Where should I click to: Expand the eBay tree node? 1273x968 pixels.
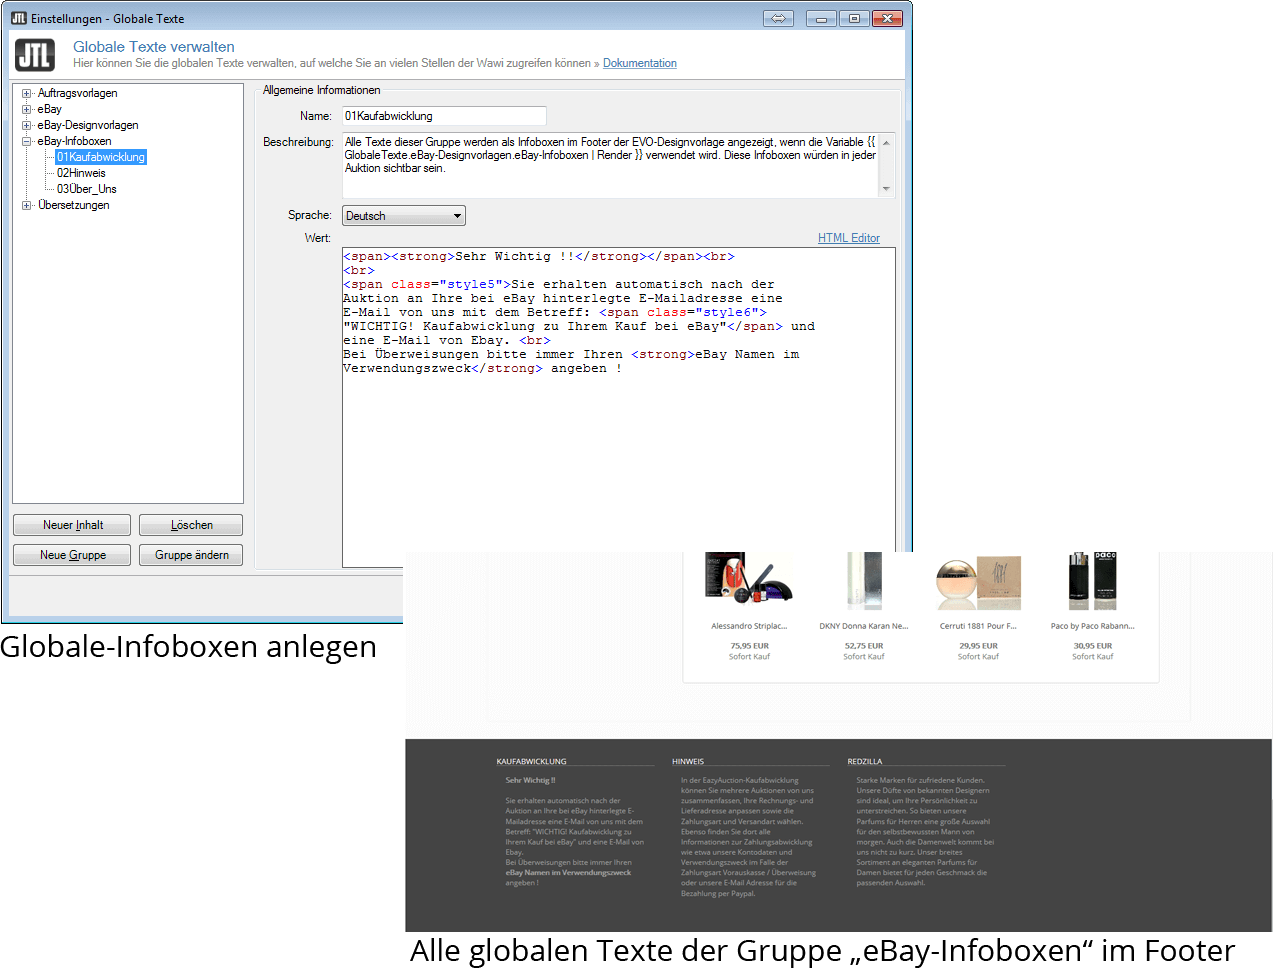pyautogui.click(x=27, y=109)
